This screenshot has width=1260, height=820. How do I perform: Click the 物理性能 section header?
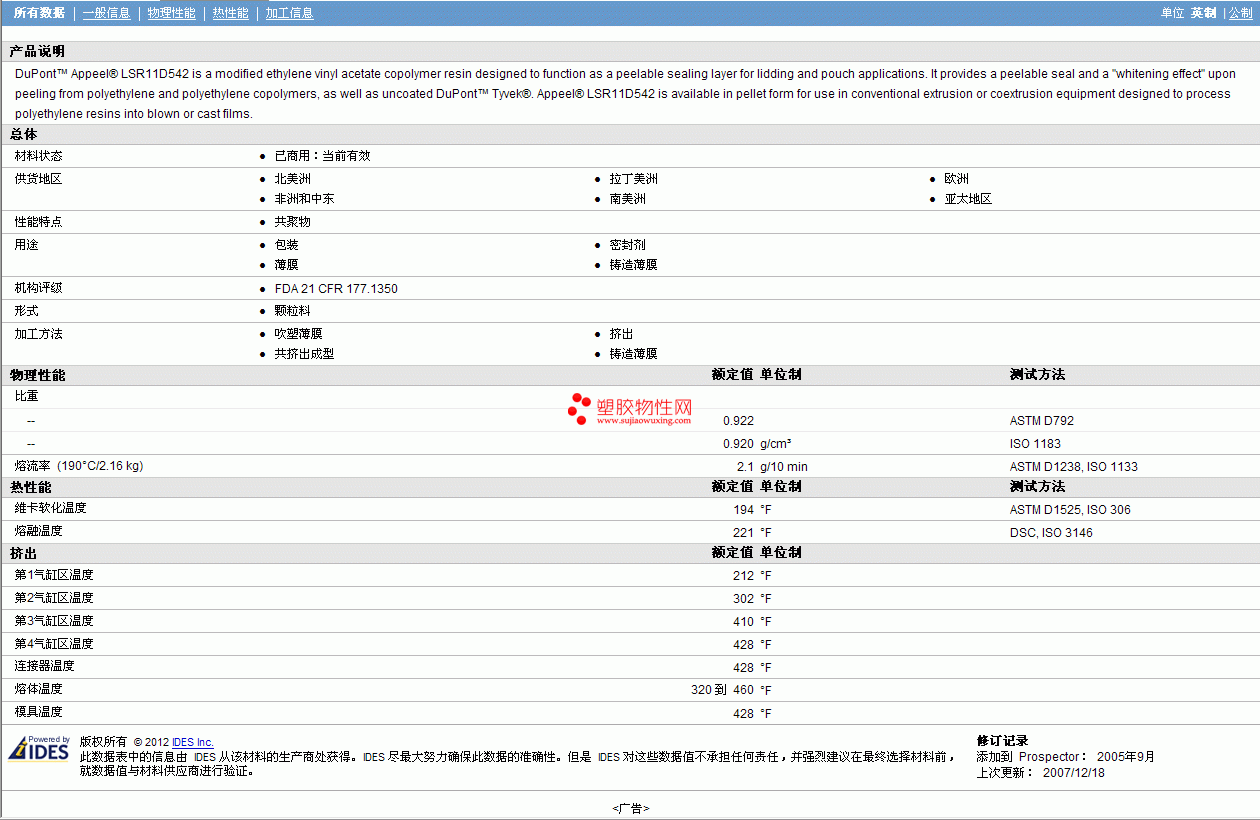pyautogui.click(x=37, y=375)
